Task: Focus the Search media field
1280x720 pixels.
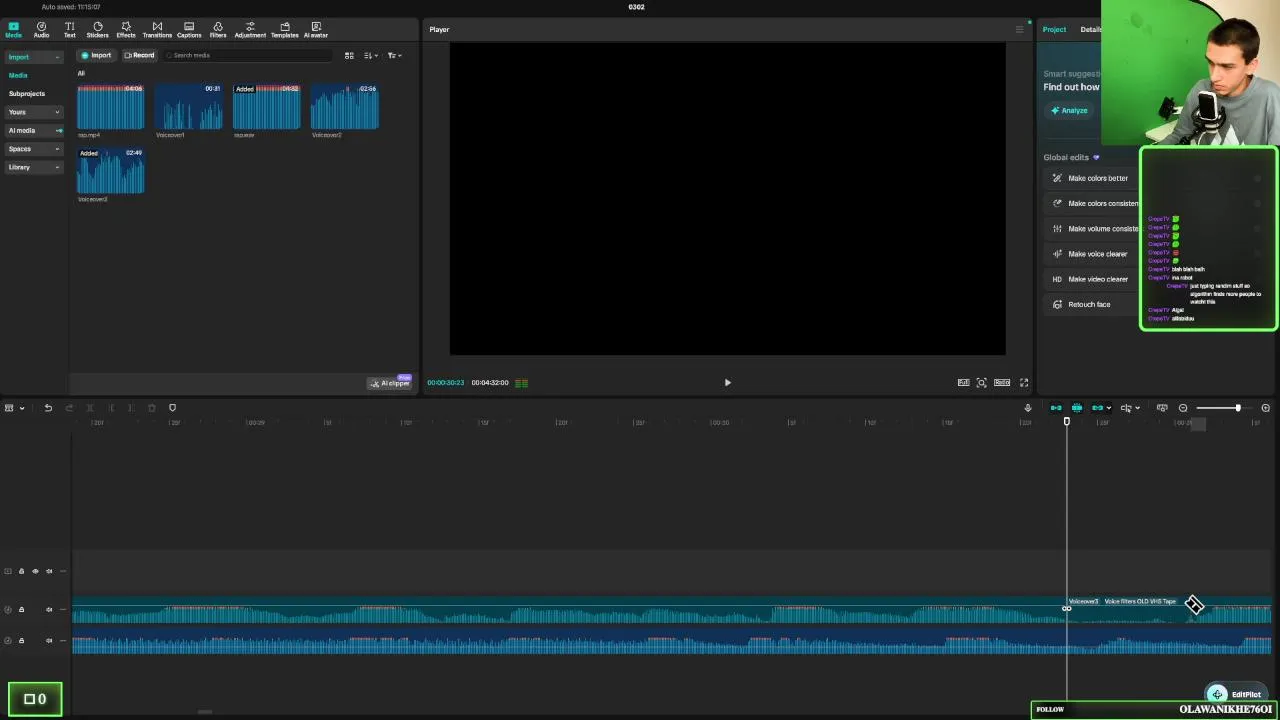Action: [247, 55]
